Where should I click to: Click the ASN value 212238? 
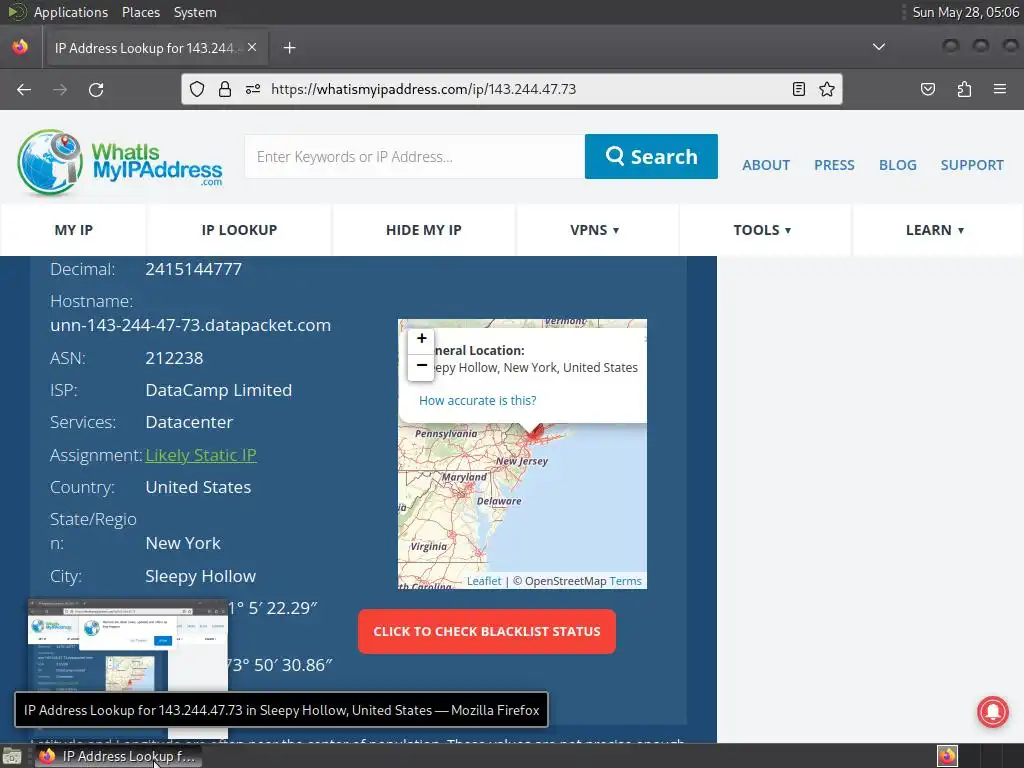(x=174, y=358)
